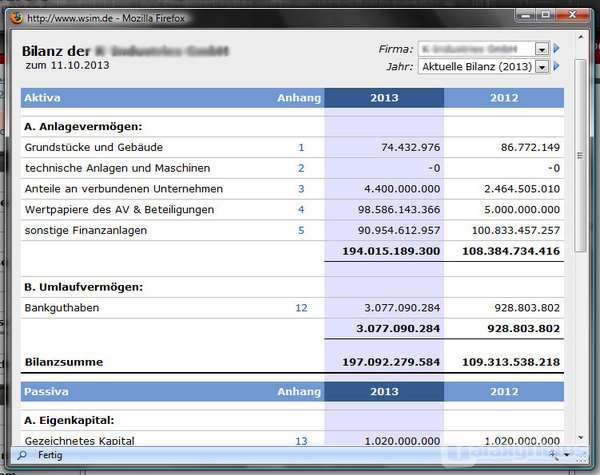Click the 'Grundstücke und Gebäude' row label
The height and width of the screenshot is (475, 600).
click(x=94, y=147)
